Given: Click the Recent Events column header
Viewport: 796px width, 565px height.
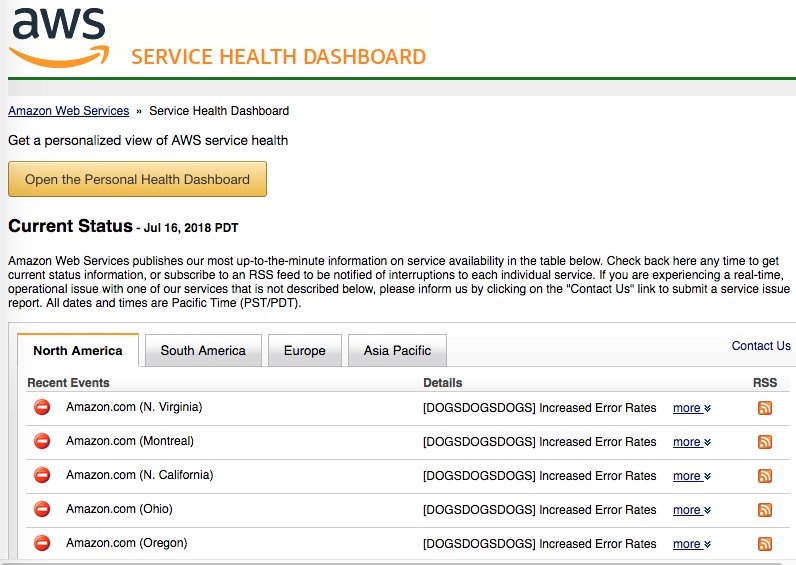Looking at the screenshot, I should click(x=69, y=383).
